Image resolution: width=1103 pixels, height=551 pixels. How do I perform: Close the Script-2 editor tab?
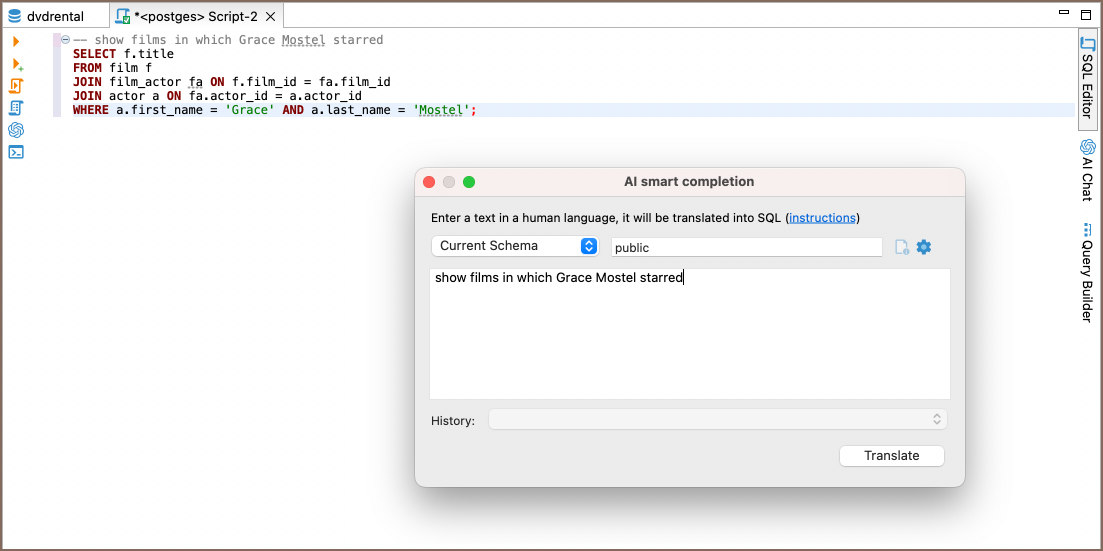pos(268,17)
